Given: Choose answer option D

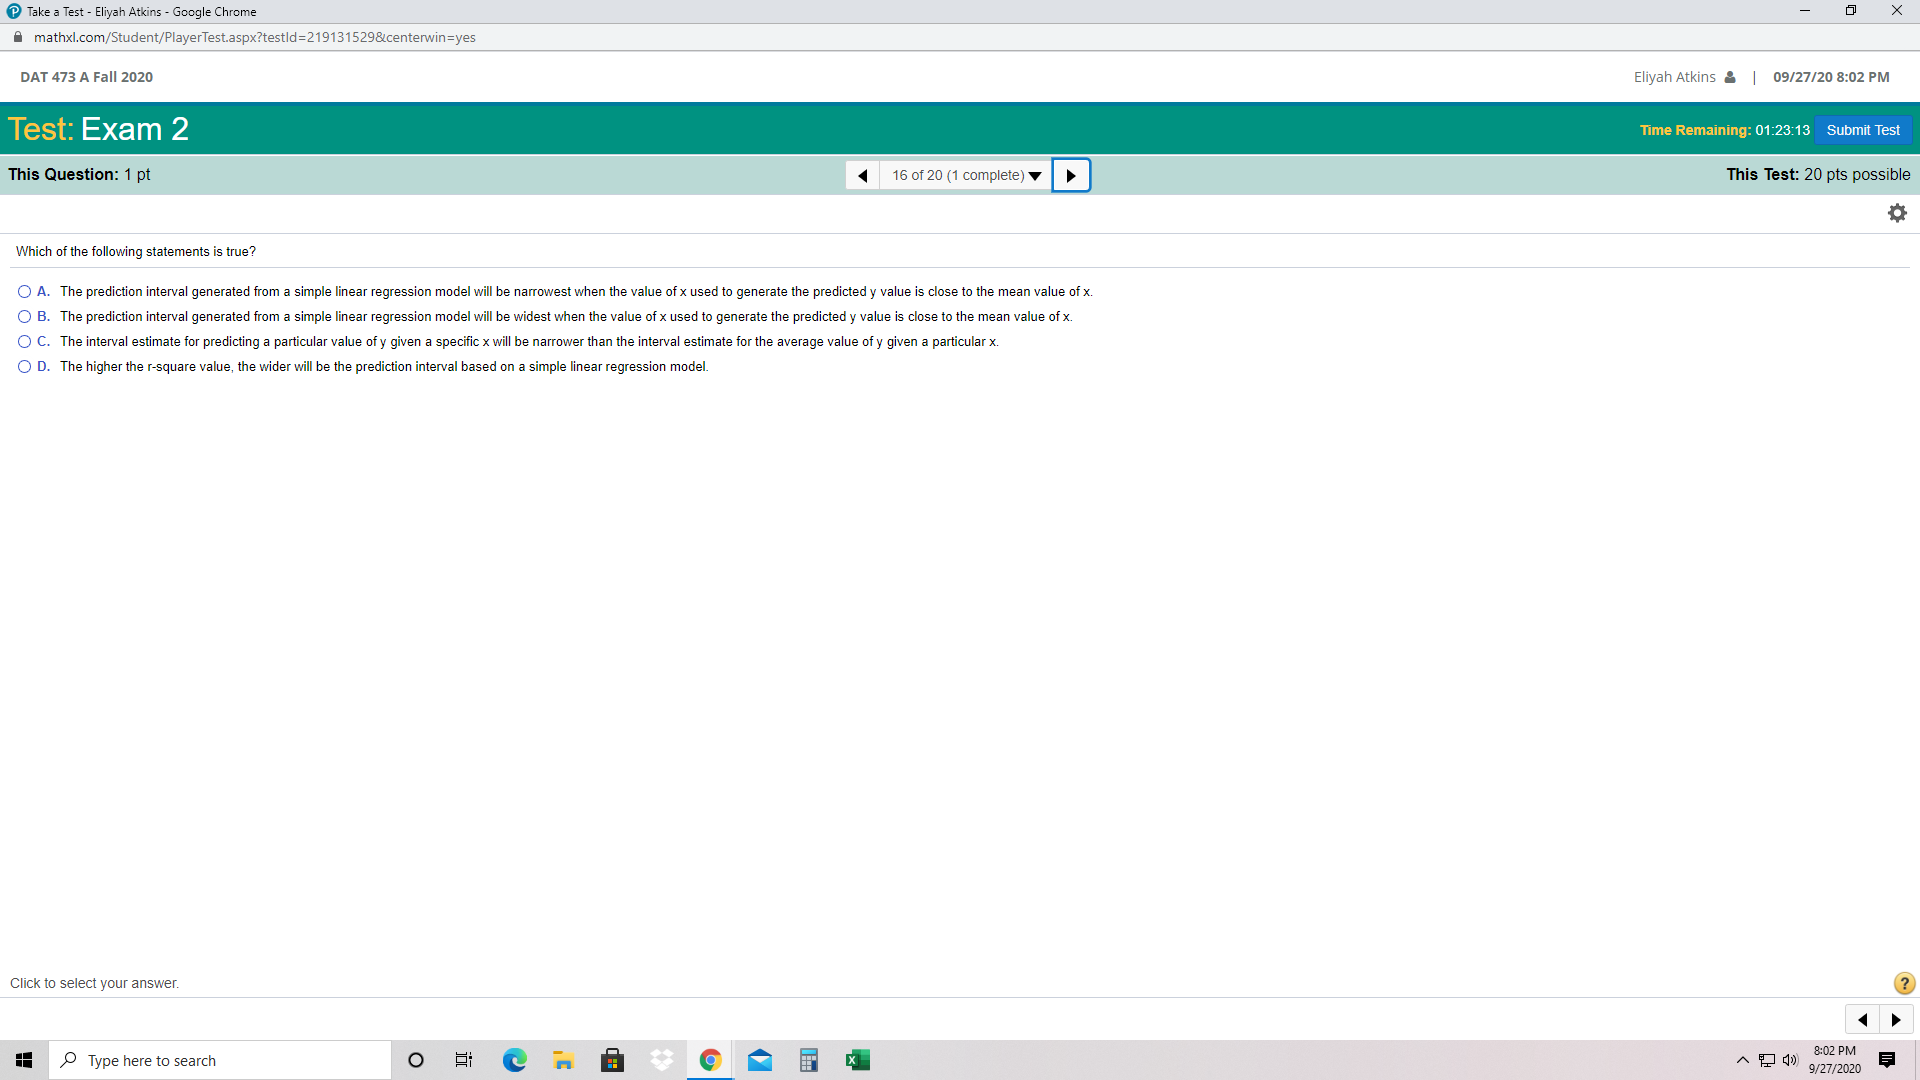Looking at the screenshot, I should (23, 366).
